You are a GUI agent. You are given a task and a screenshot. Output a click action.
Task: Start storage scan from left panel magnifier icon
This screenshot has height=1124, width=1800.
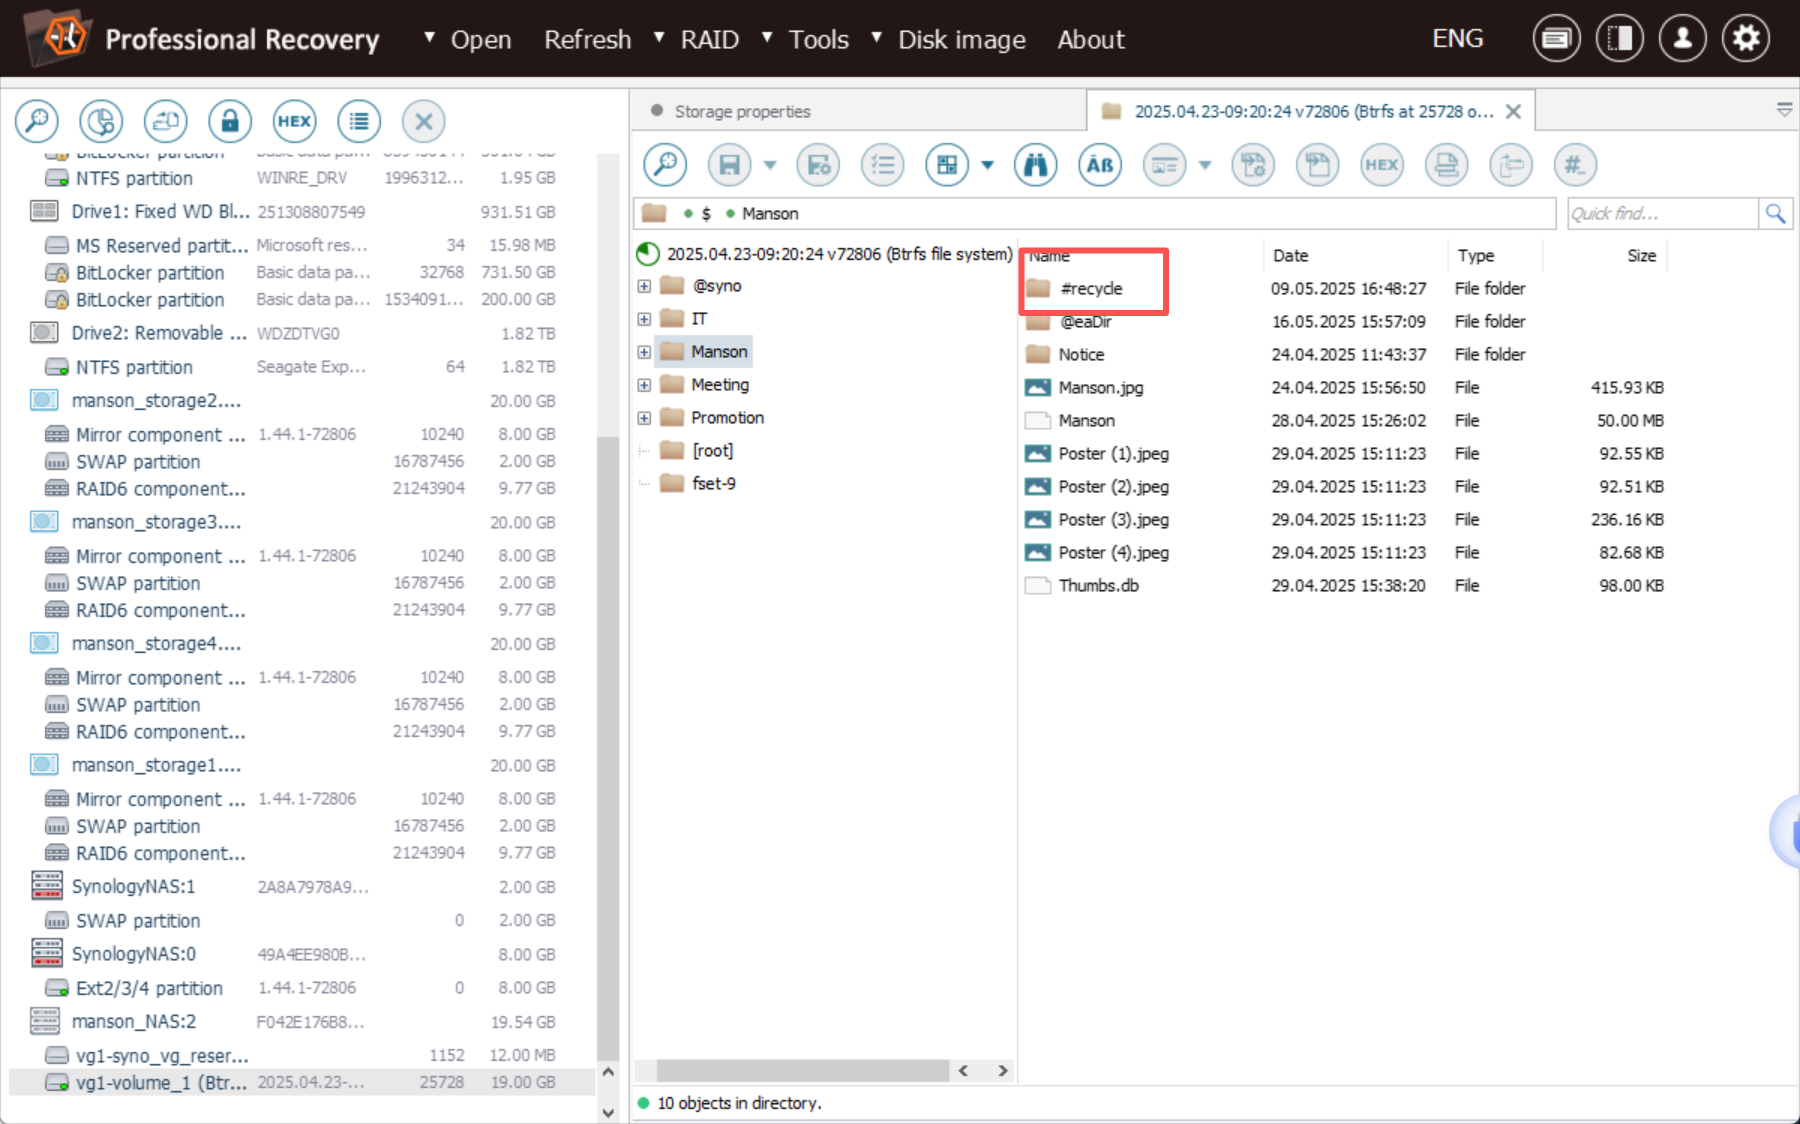pyautogui.click(x=37, y=121)
